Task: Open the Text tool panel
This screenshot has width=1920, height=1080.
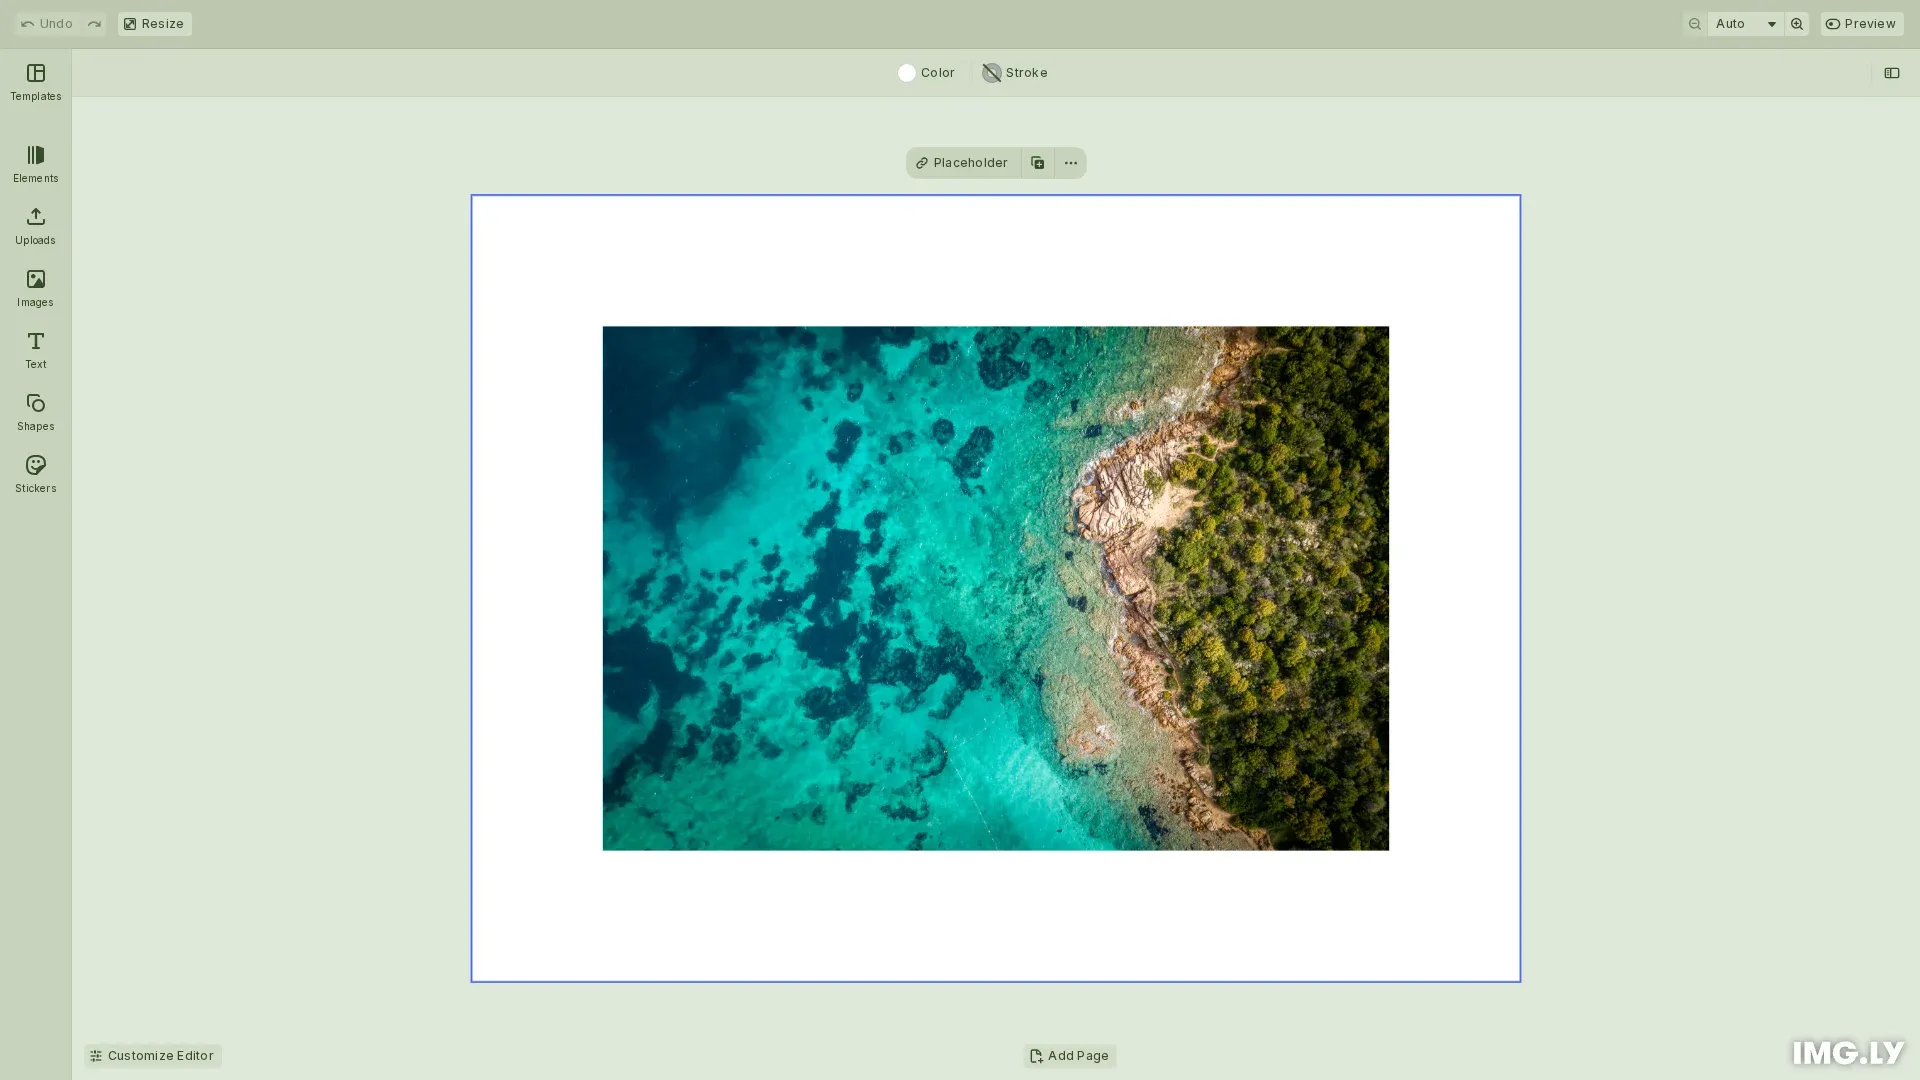Action: pyautogui.click(x=35, y=349)
